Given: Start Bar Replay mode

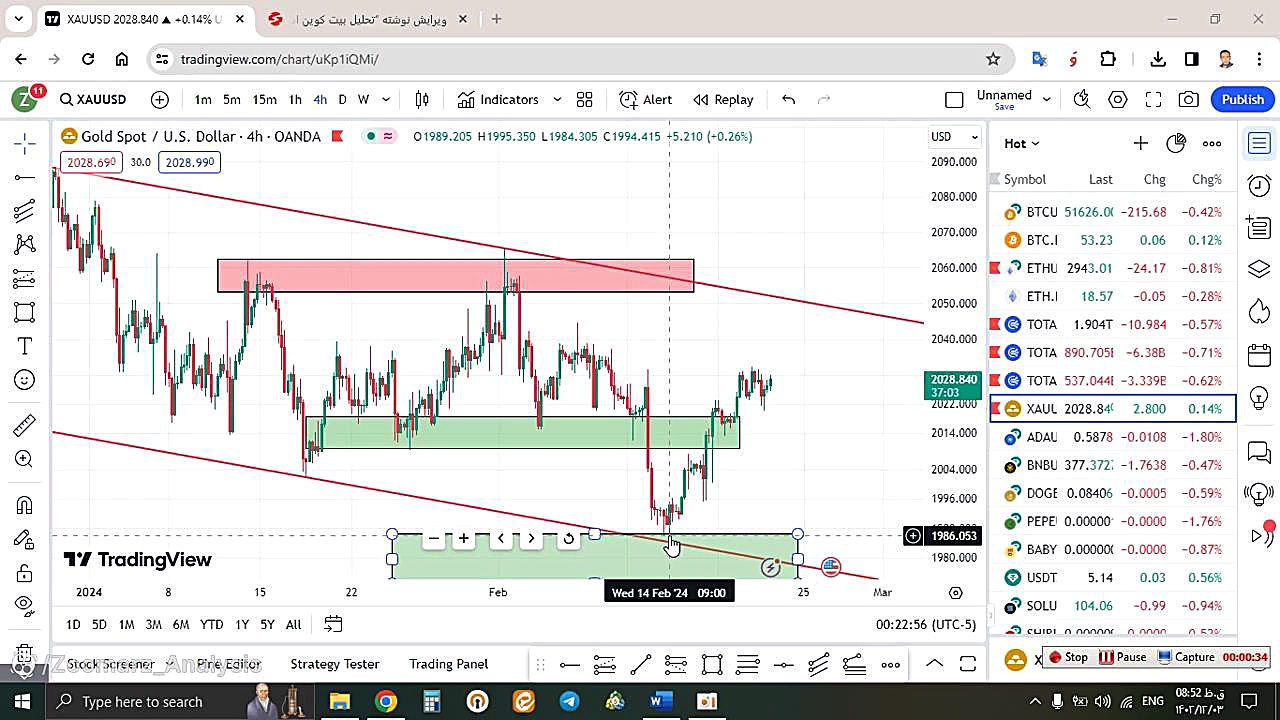Looking at the screenshot, I should click(723, 99).
